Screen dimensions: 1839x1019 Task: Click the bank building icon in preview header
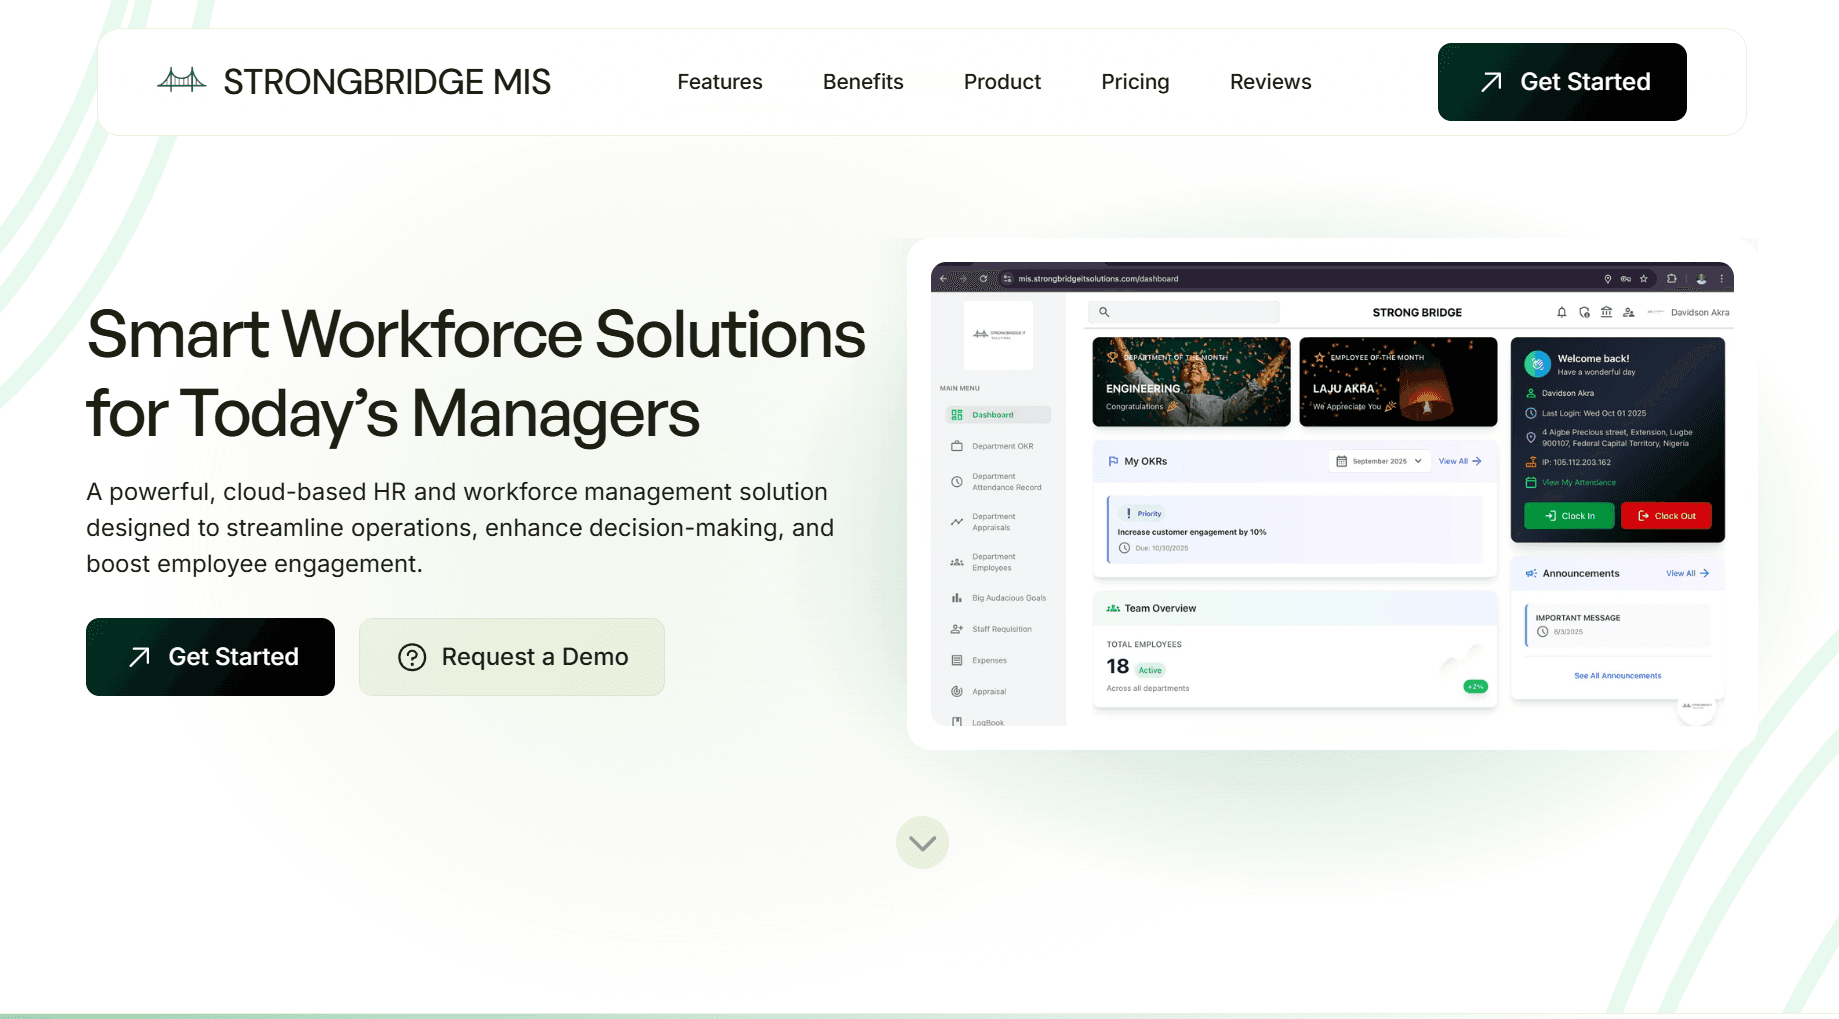point(1606,312)
